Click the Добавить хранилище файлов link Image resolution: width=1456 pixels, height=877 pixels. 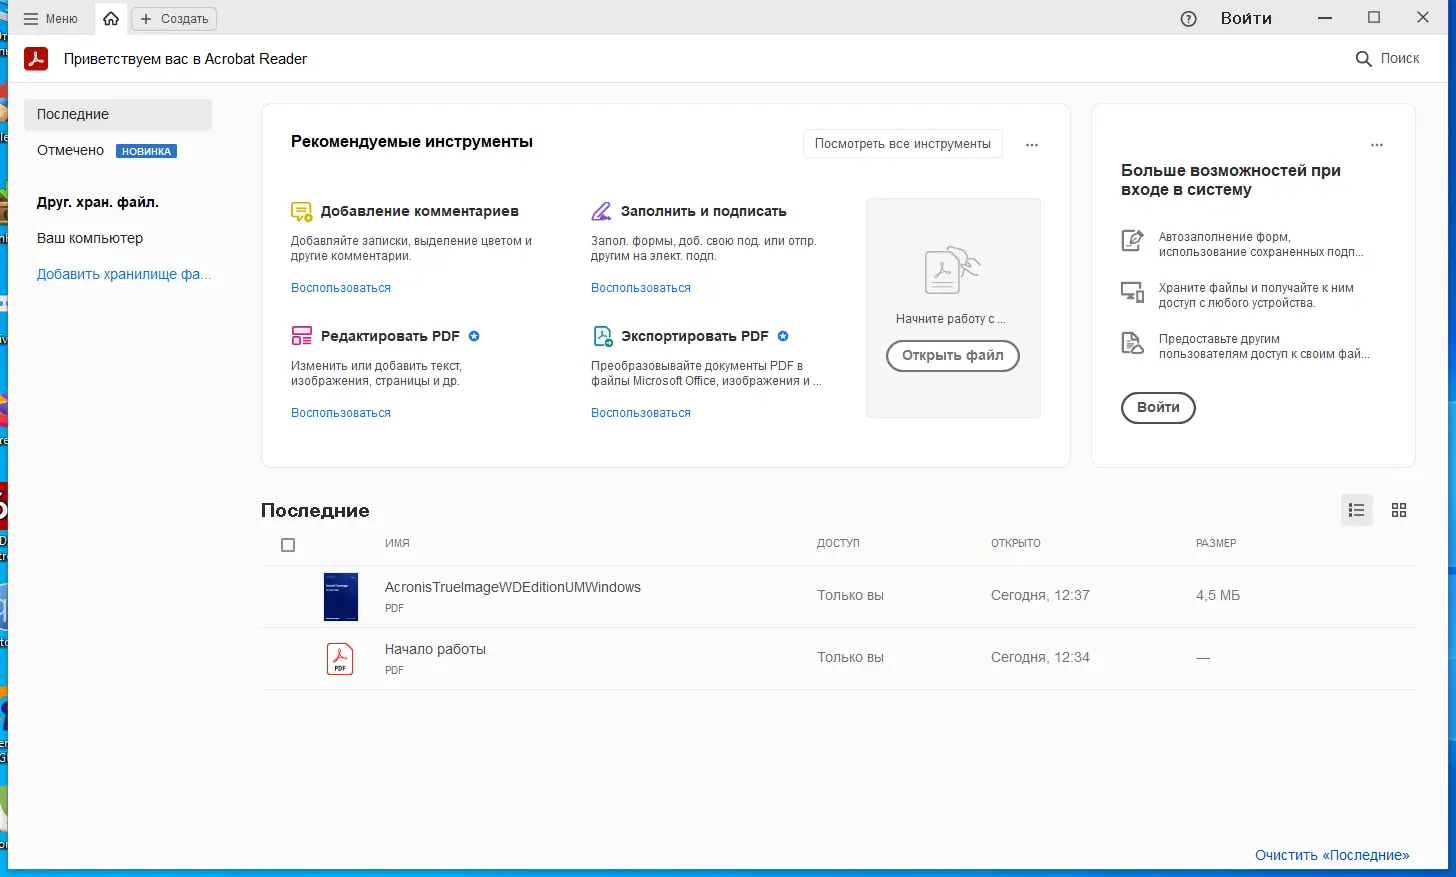point(124,274)
